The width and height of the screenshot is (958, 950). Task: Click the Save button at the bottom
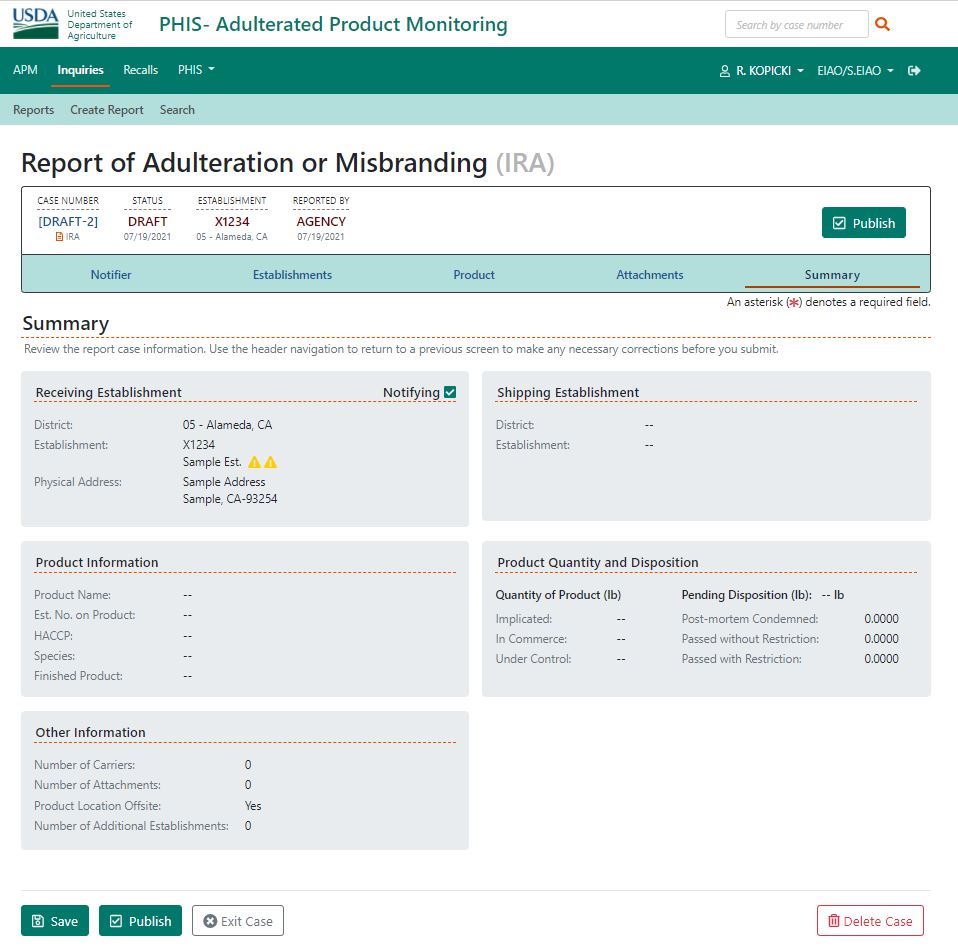tap(55, 921)
